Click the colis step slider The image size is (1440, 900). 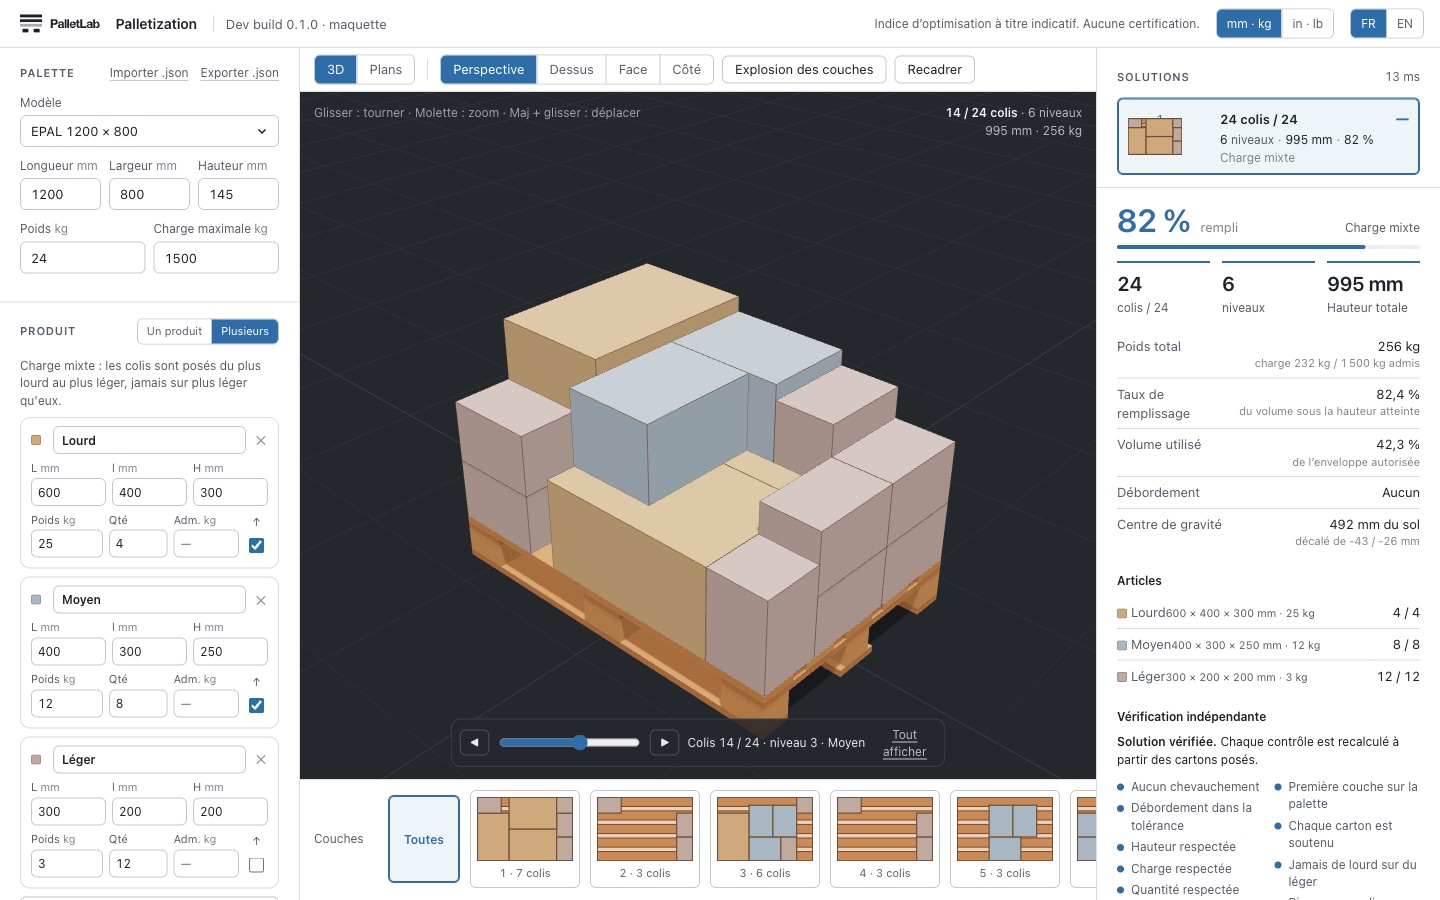coord(569,742)
